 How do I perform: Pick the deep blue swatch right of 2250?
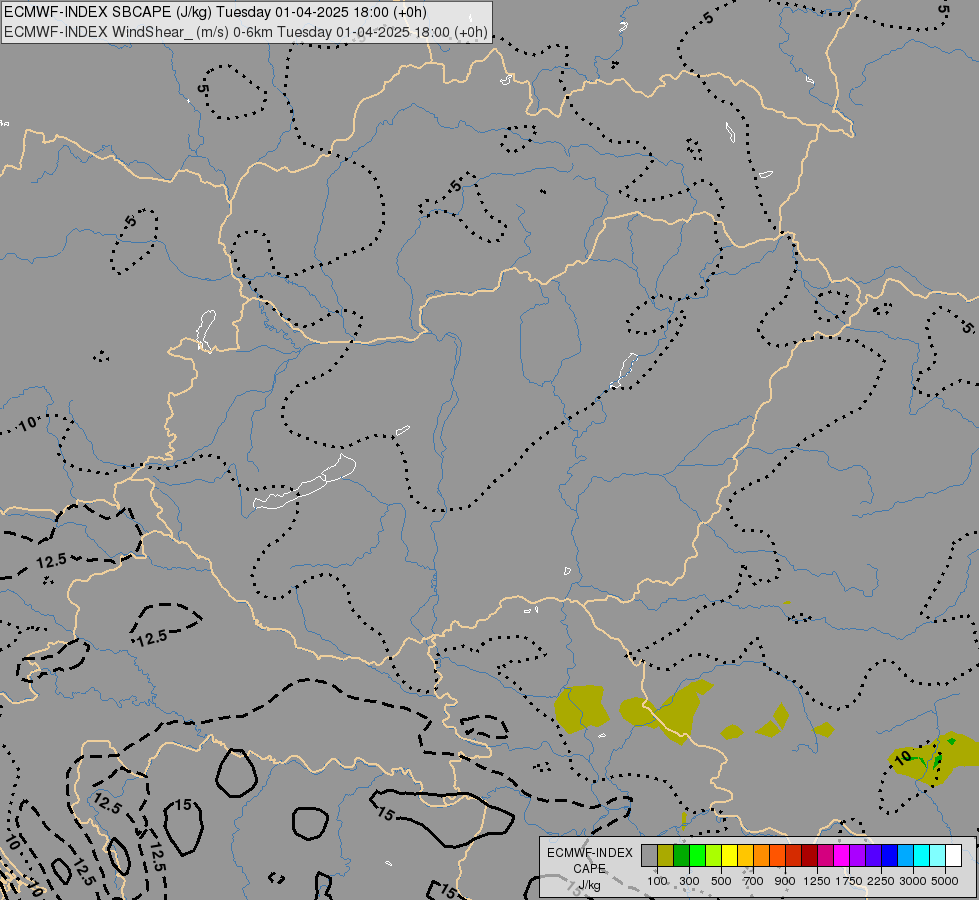click(890, 855)
